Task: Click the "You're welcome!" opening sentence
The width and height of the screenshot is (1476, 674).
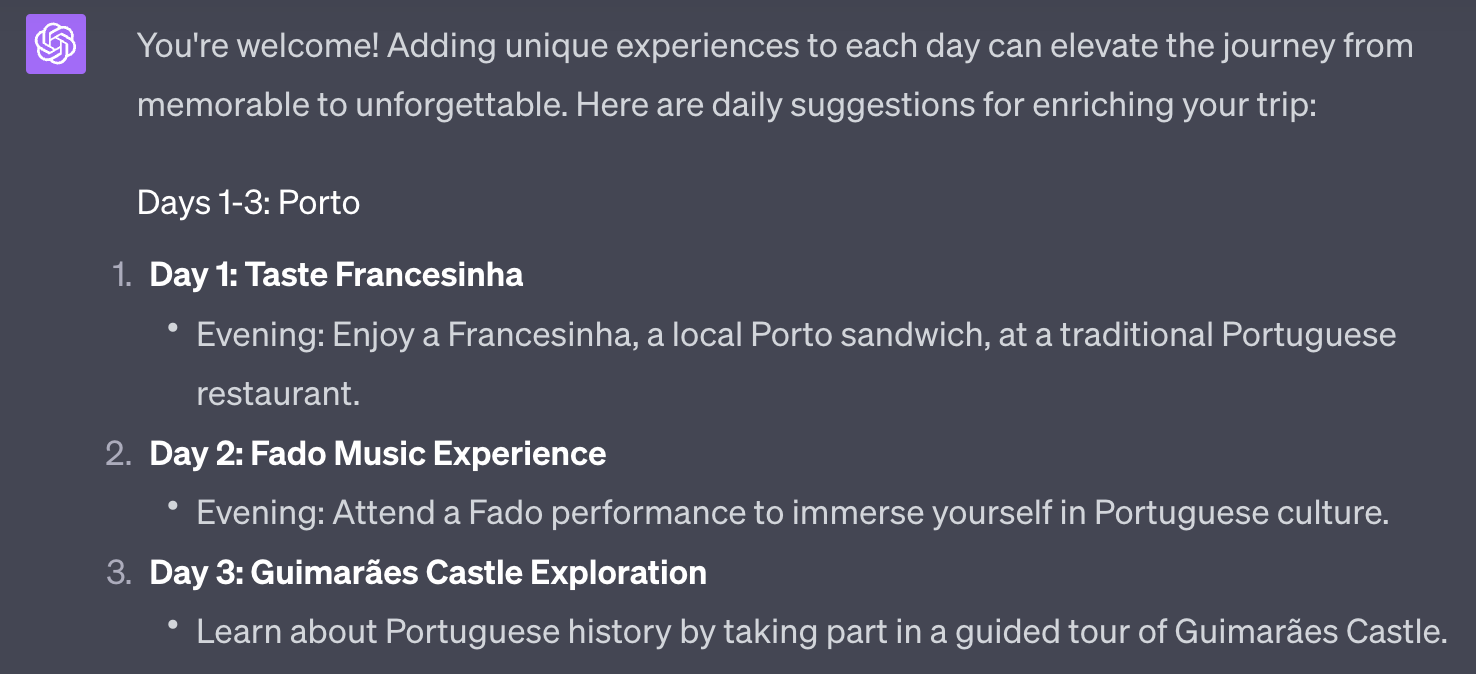Action: 258,46
